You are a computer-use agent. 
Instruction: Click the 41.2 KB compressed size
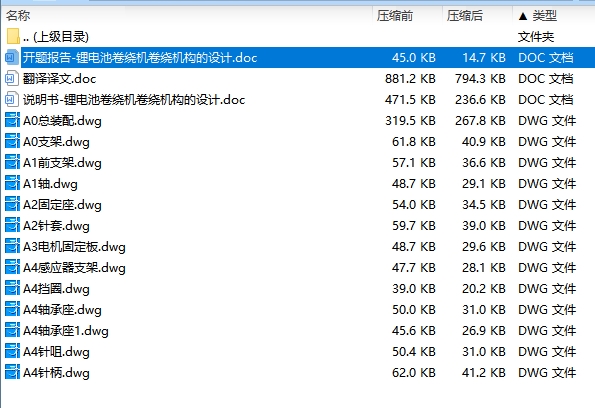[x=484, y=373]
